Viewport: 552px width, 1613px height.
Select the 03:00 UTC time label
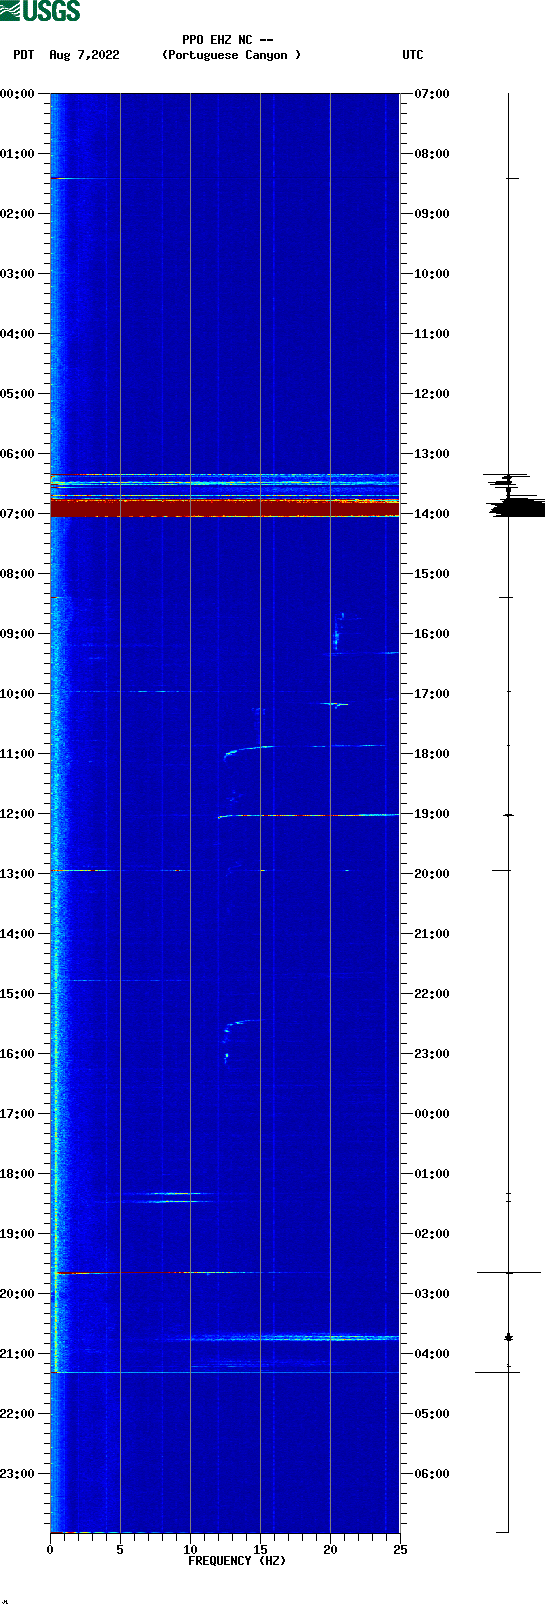[432, 1294]
